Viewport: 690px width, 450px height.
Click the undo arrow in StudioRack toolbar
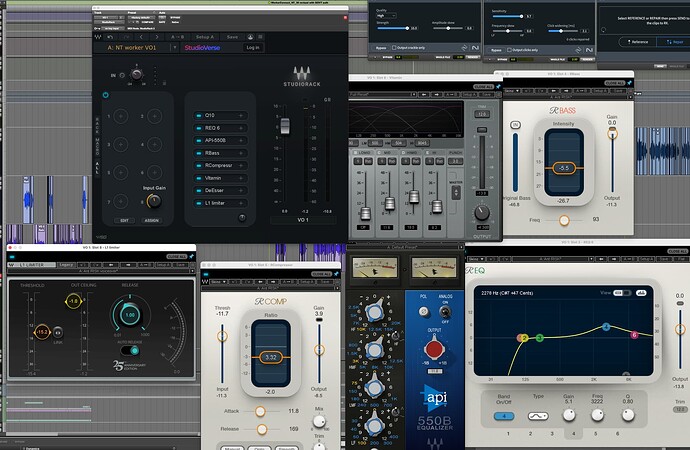pyautogui.click(x=110, y=37)
